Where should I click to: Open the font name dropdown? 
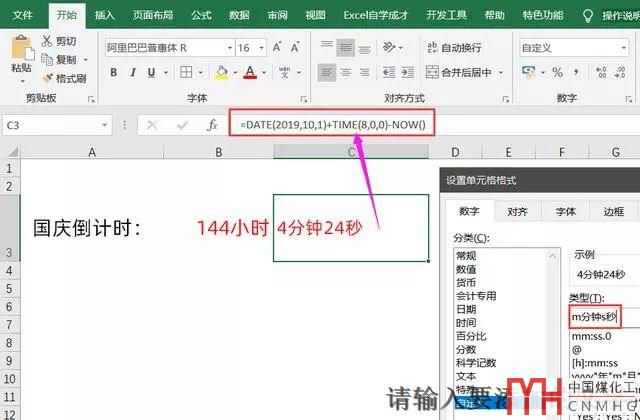(x=230, y=48)
